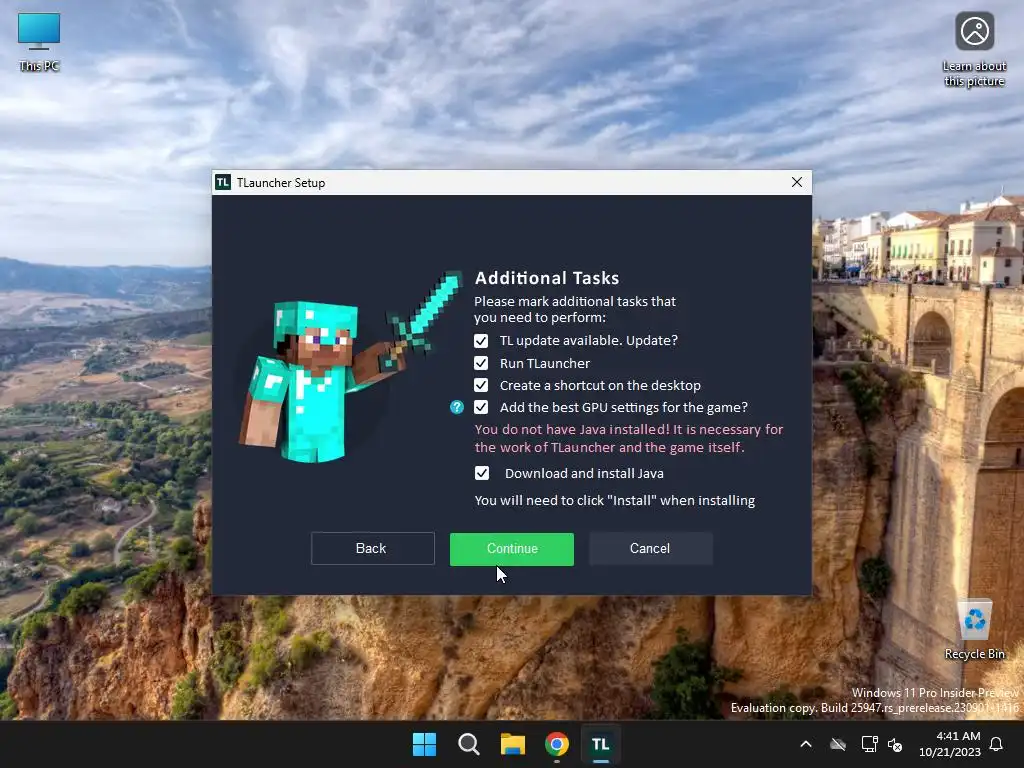Open the Windows Start menu
Image resolution: width=1024 pixels, height=768 pixels.
(x=424, y=744)
